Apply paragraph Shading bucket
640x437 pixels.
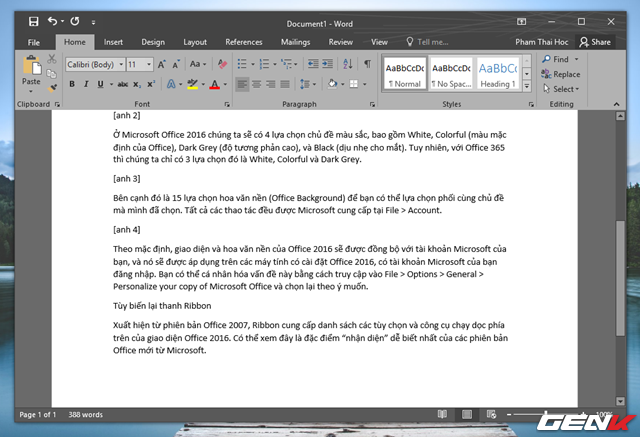(x=332, y=84)
